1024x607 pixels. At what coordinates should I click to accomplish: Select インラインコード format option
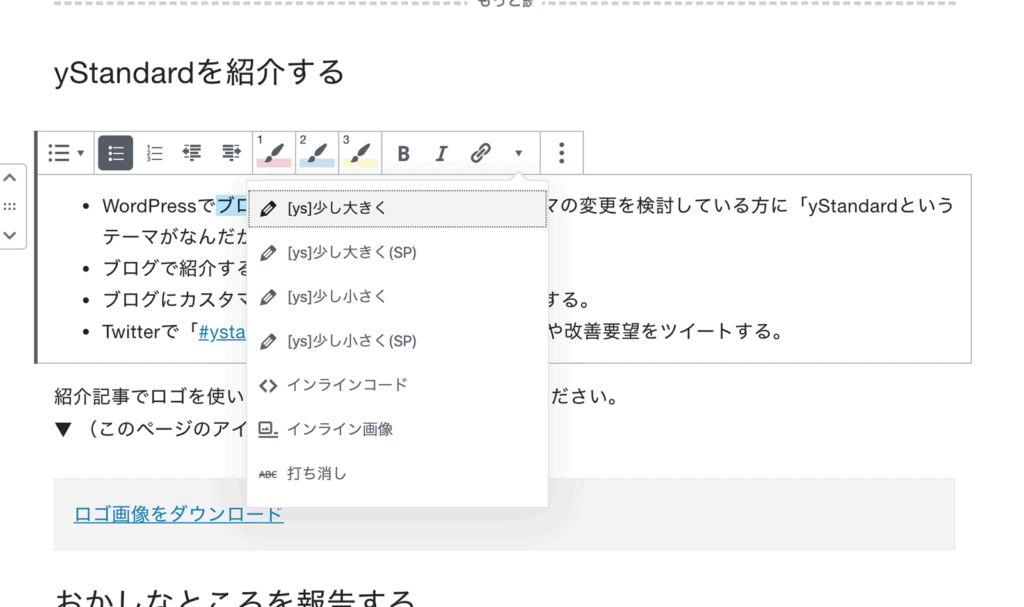(397, 385)
